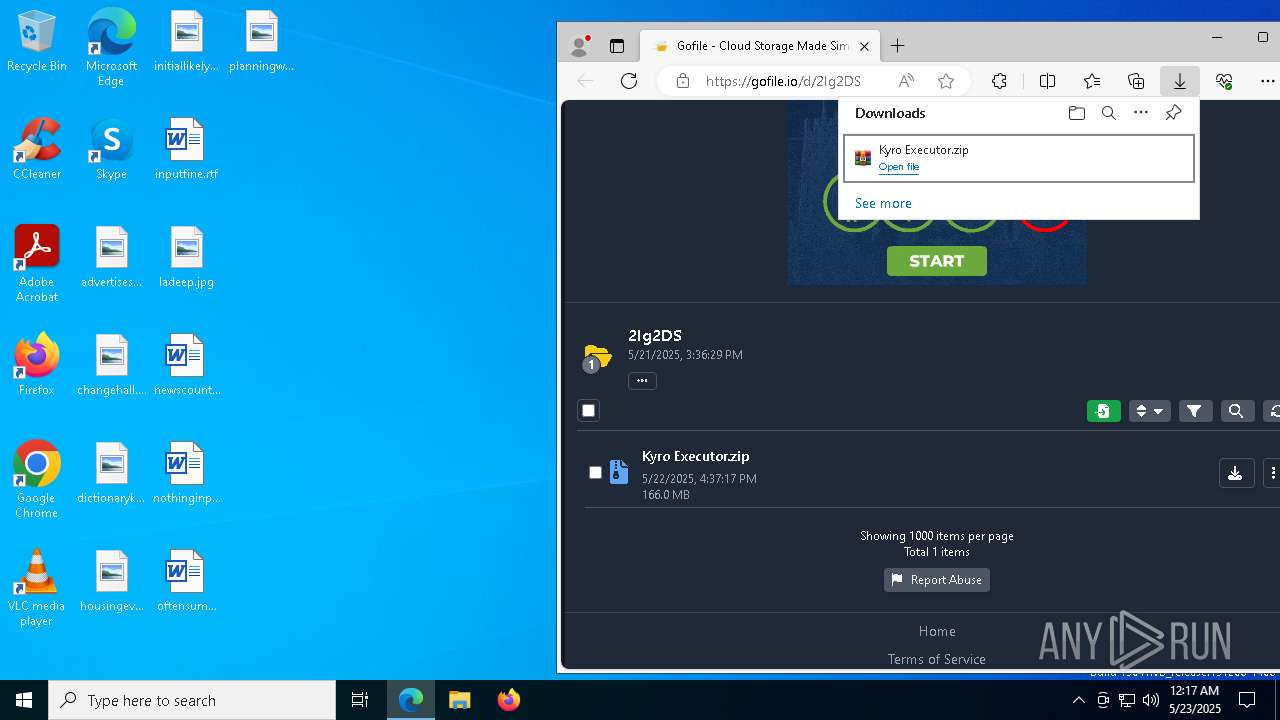This screenshot has width=1280, height=720.
Task: Open volume control in system tray
Action: coord(1151,700)
